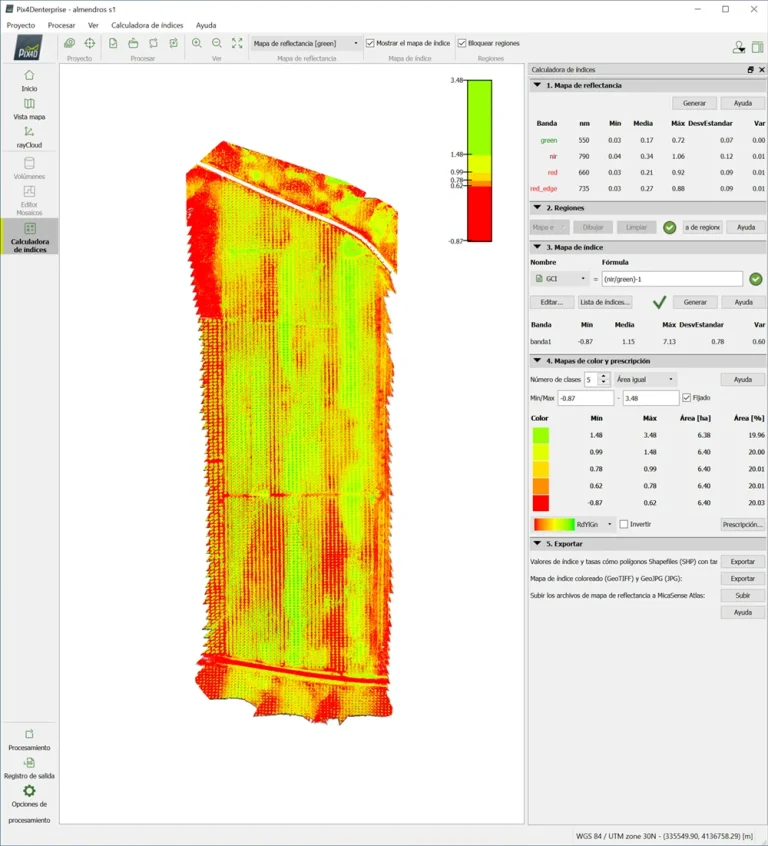Click the third Procesar toolbar icon

153,43
